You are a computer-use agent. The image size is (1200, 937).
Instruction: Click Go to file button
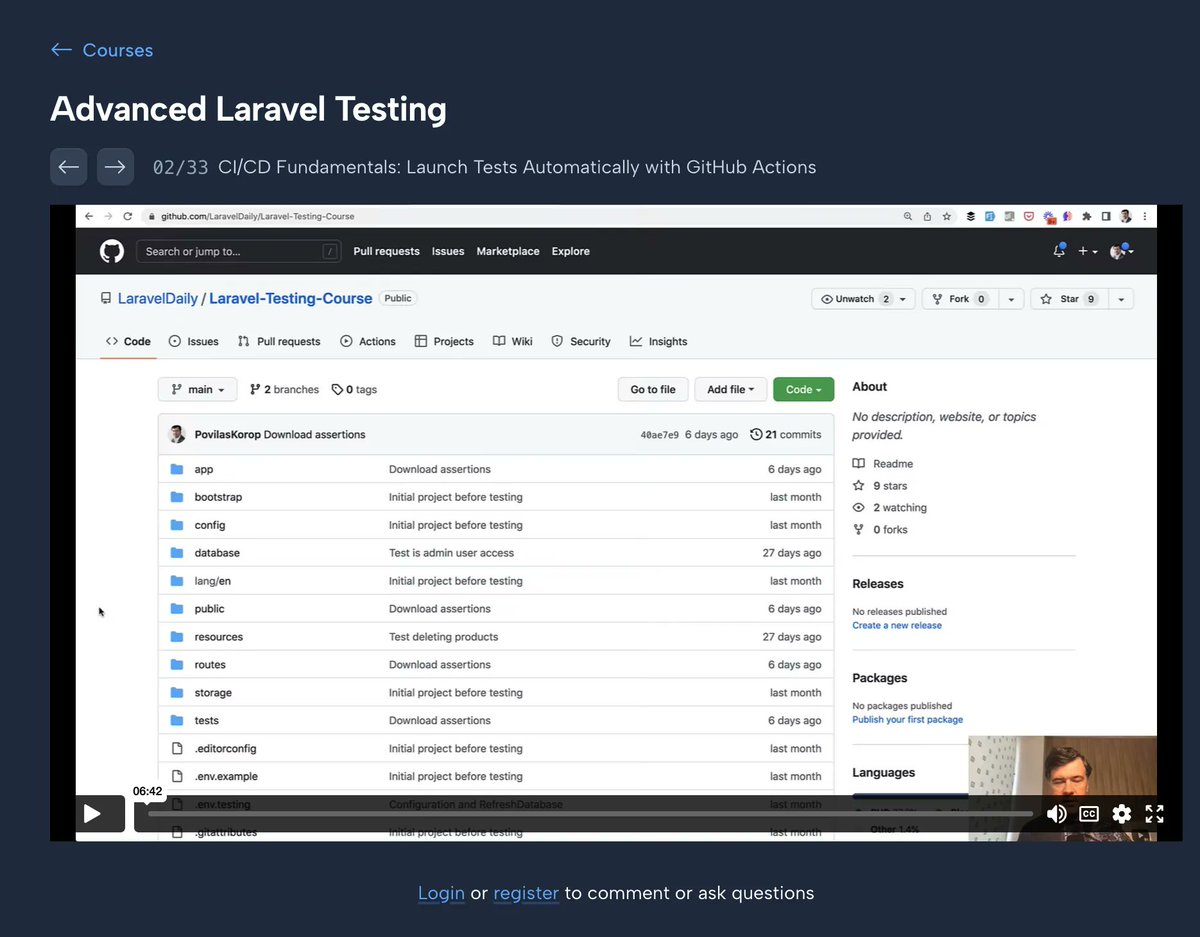(653, 390)
